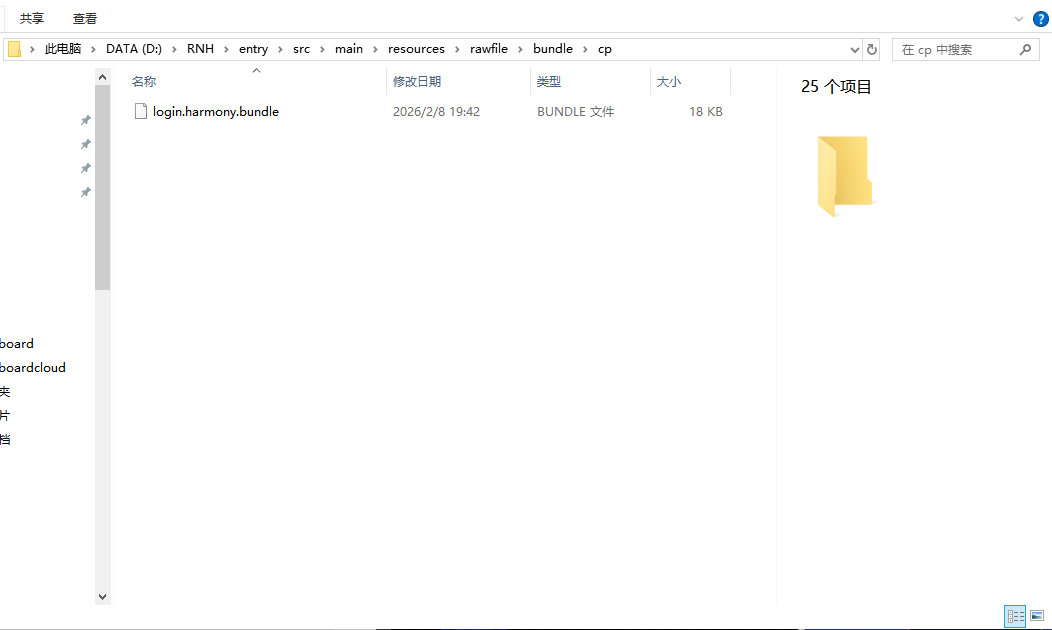
Task: Open the 'board' item in sidebar
Action: (x=17, y=344)
